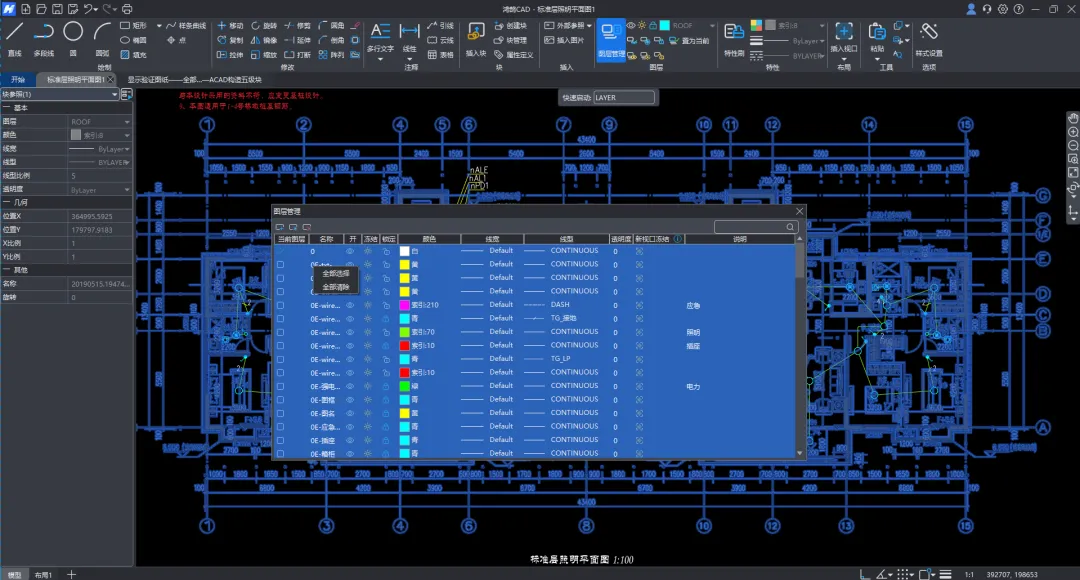
Task: Select the 直线 line tool
Action: pos(14,39)
